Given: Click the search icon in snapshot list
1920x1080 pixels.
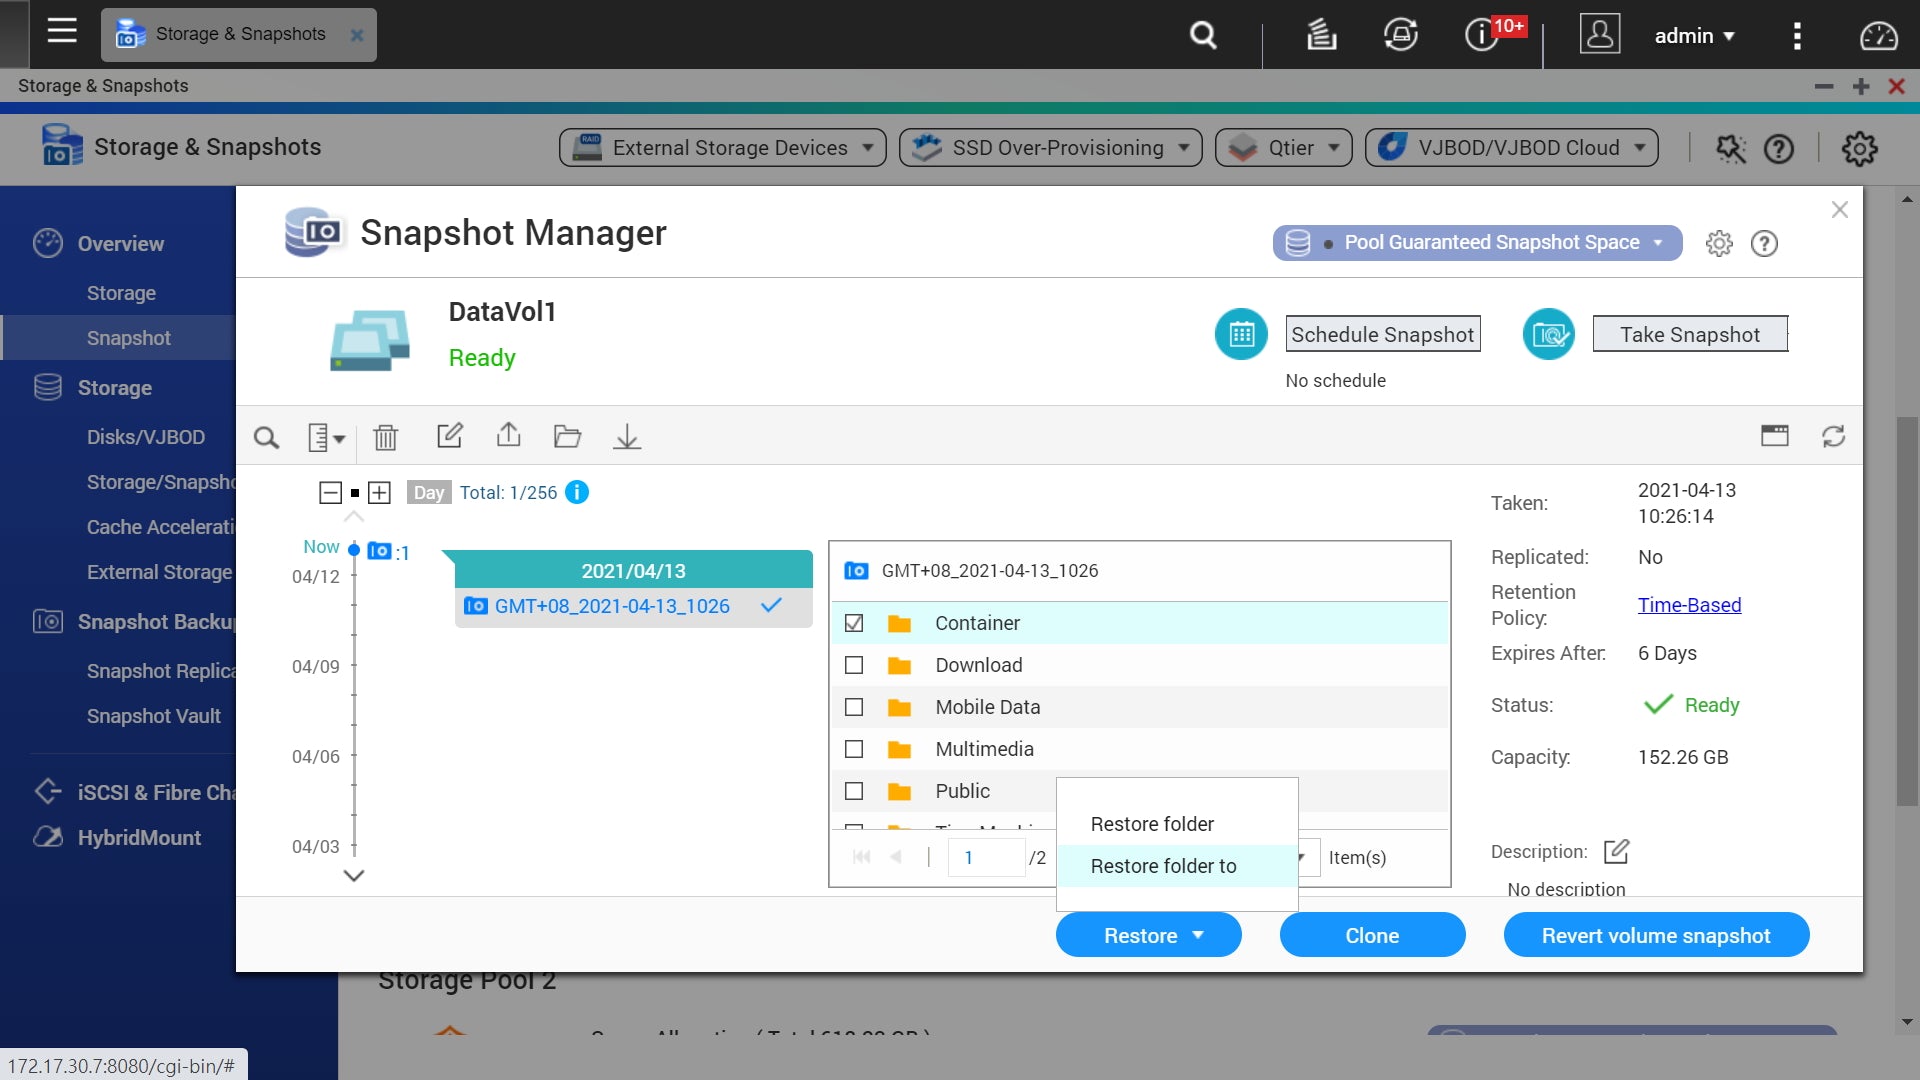Looking at the screenshot, I should point(265,436).
